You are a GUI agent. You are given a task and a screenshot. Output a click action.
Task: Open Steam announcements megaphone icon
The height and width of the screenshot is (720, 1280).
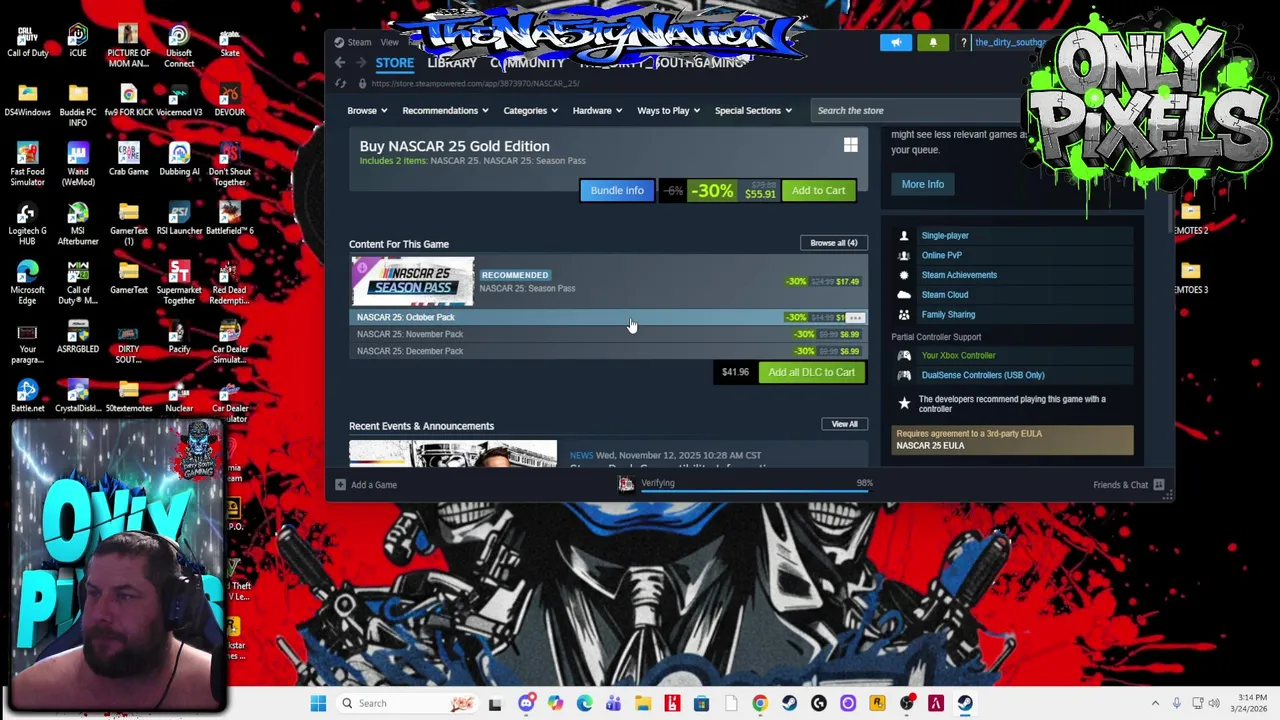(x=896, y=42)
